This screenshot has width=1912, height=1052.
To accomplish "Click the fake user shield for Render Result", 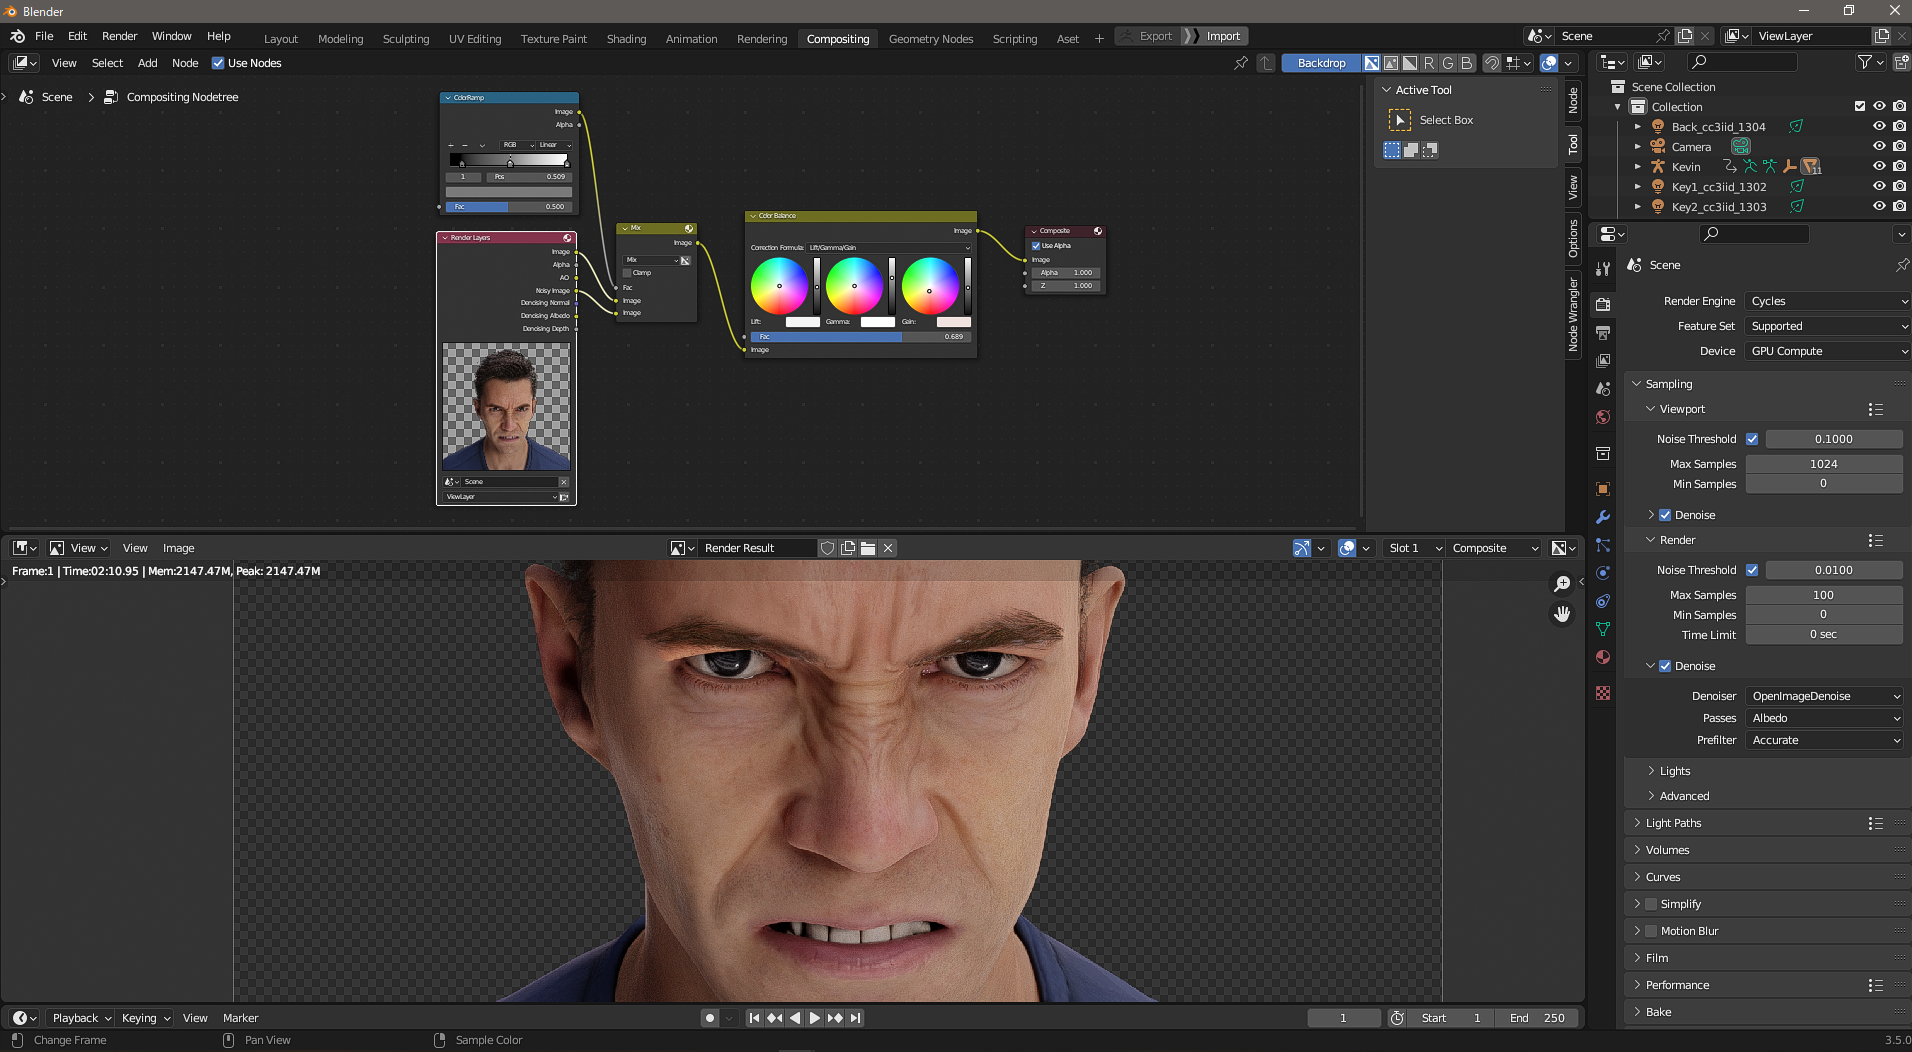I will tap(827, 548).
